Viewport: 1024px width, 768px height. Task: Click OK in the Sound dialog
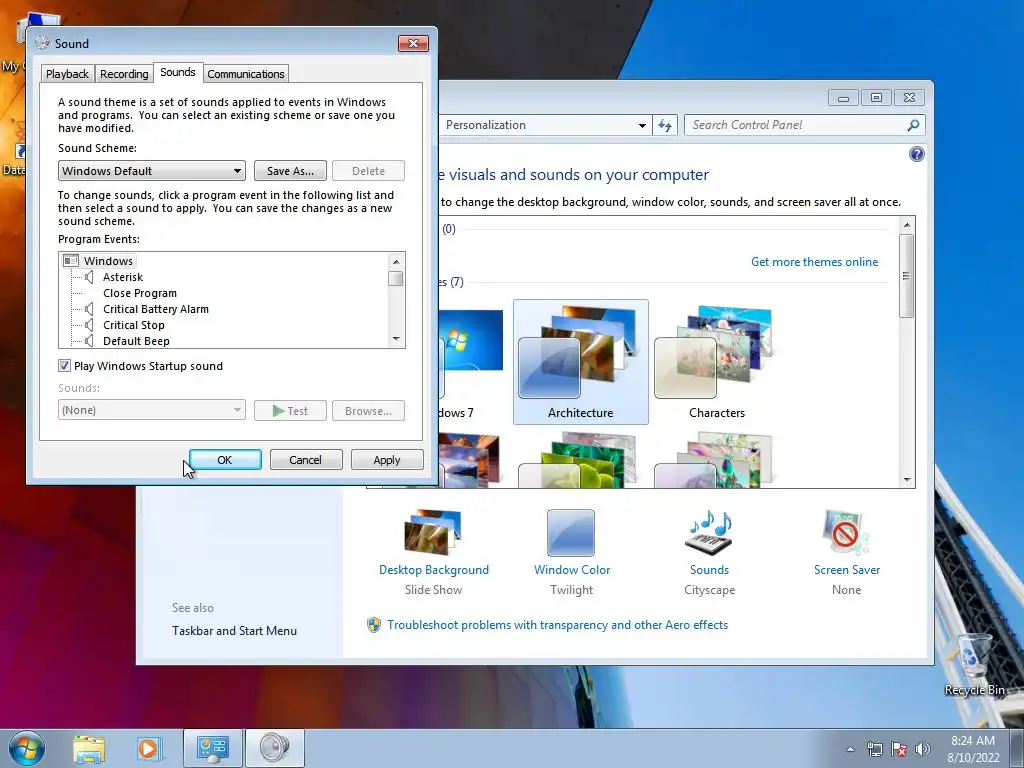(225, 460)
